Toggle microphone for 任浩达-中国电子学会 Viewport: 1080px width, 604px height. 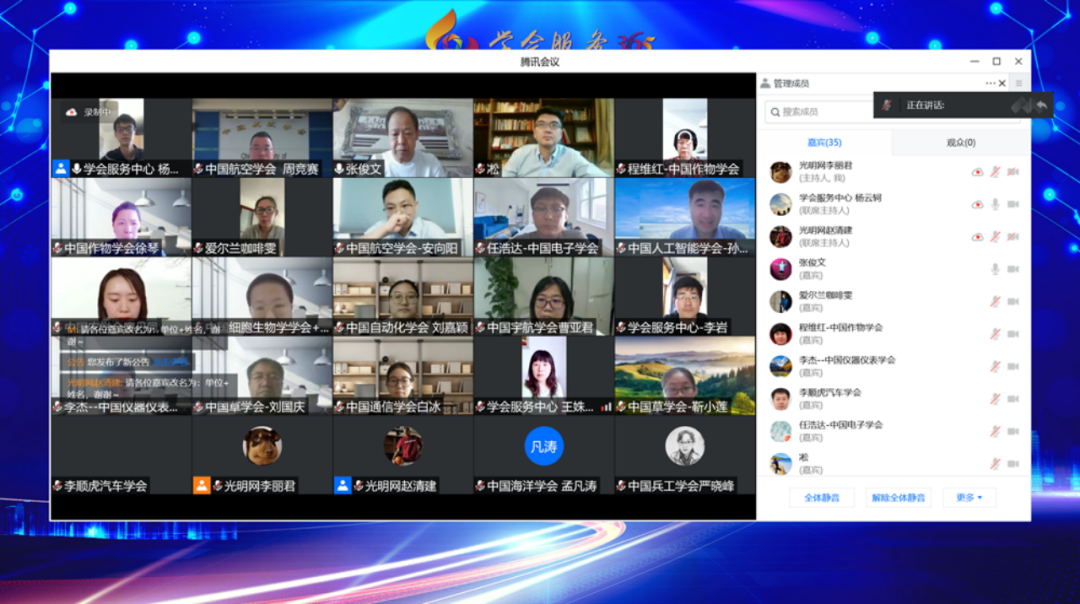(995, 431)
